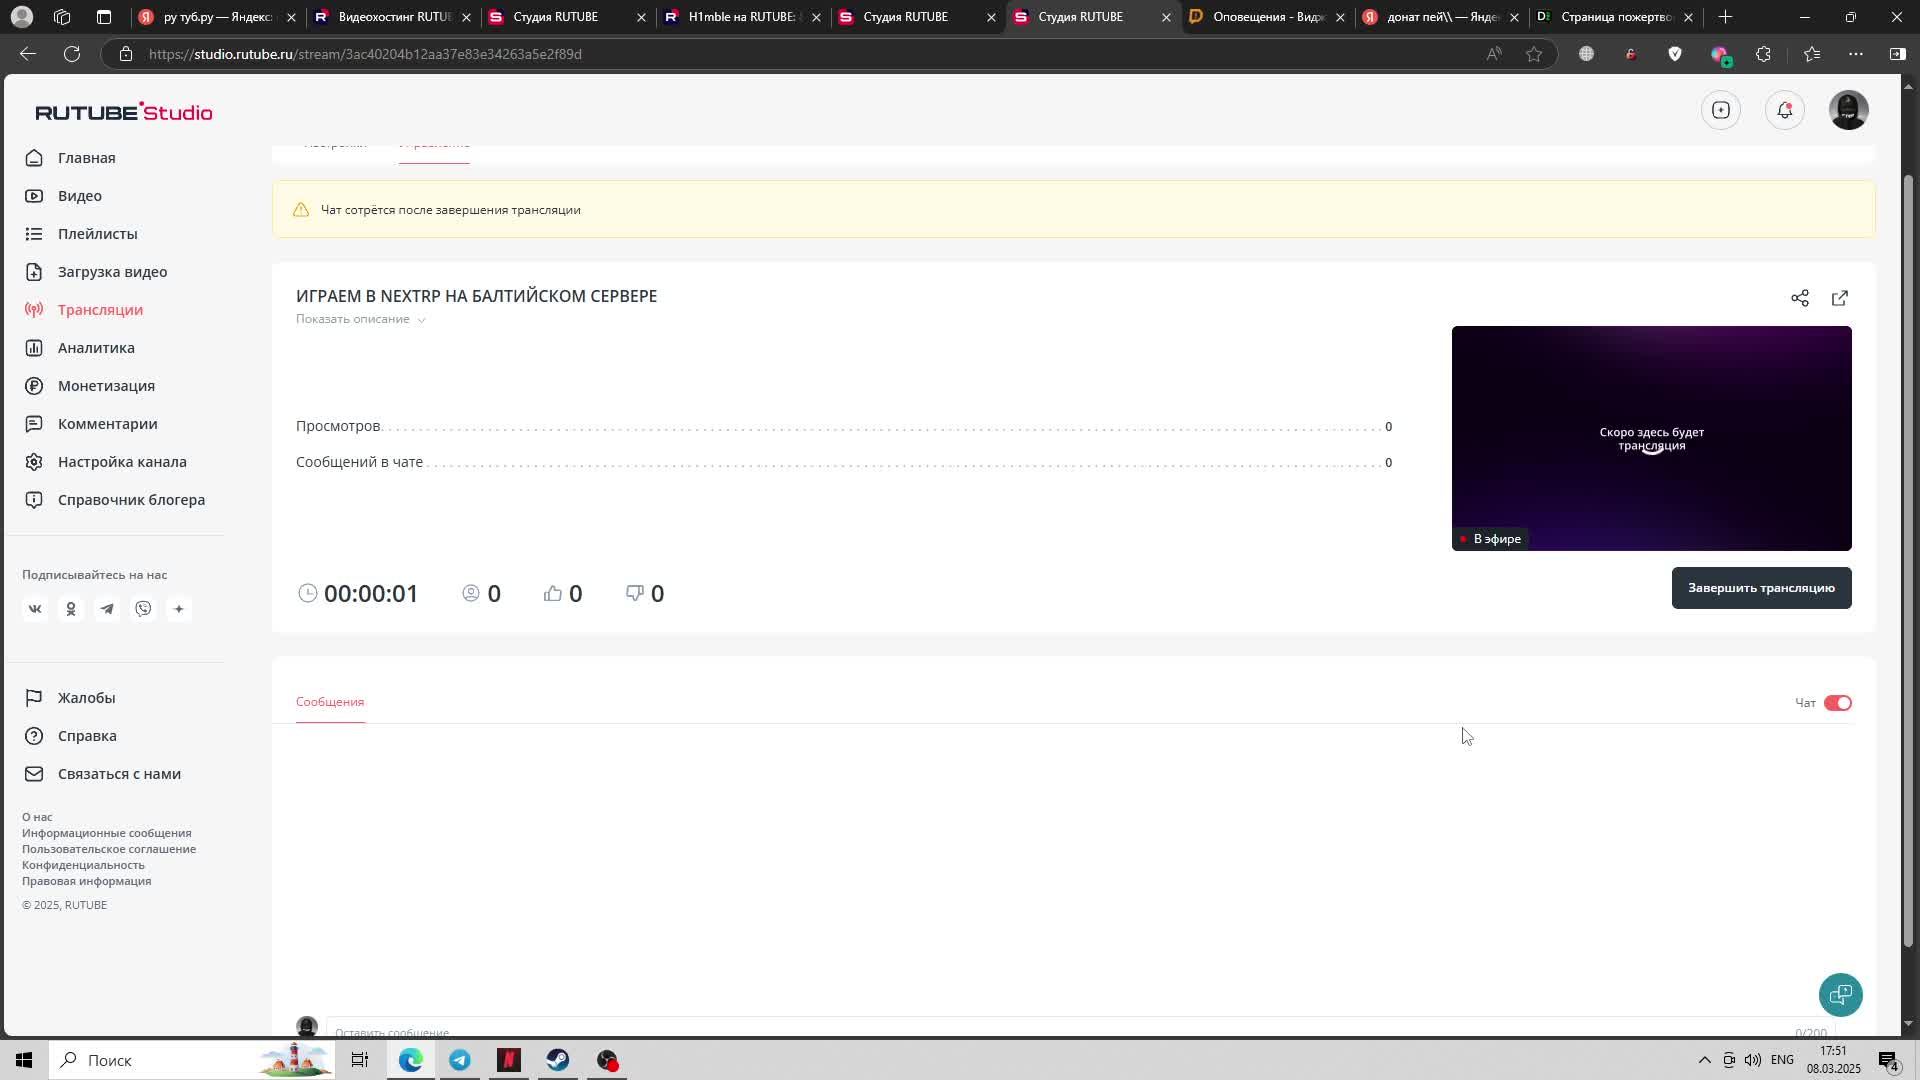
Task: Open О нас link
Action: point(37,817)
